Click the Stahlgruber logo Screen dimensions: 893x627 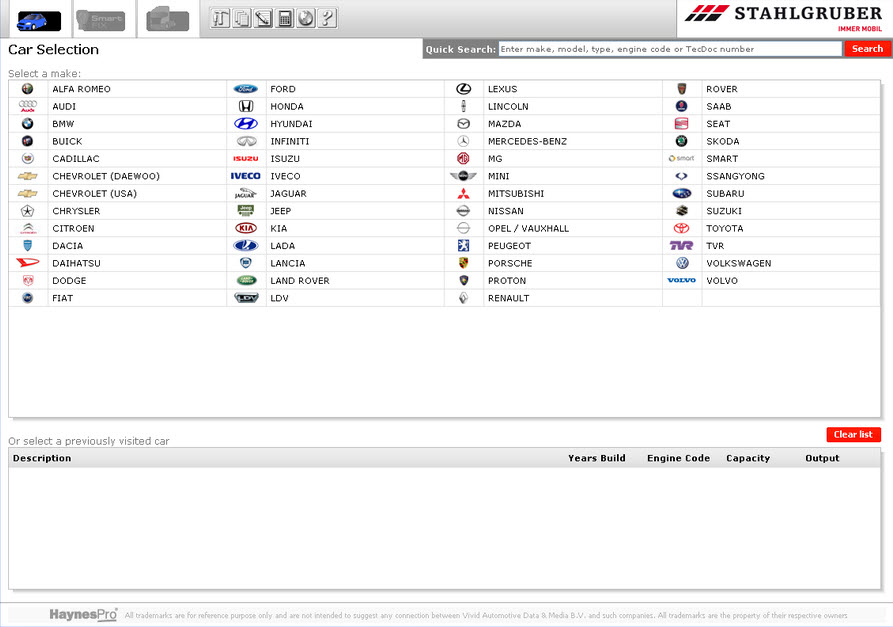(x=784, y=17)
